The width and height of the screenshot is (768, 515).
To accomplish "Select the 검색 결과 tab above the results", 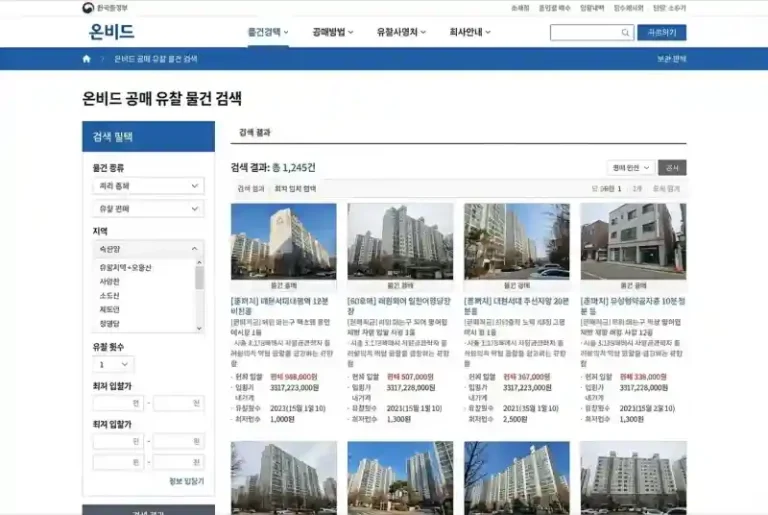I will pyautogui.click(x=255, y=132).
